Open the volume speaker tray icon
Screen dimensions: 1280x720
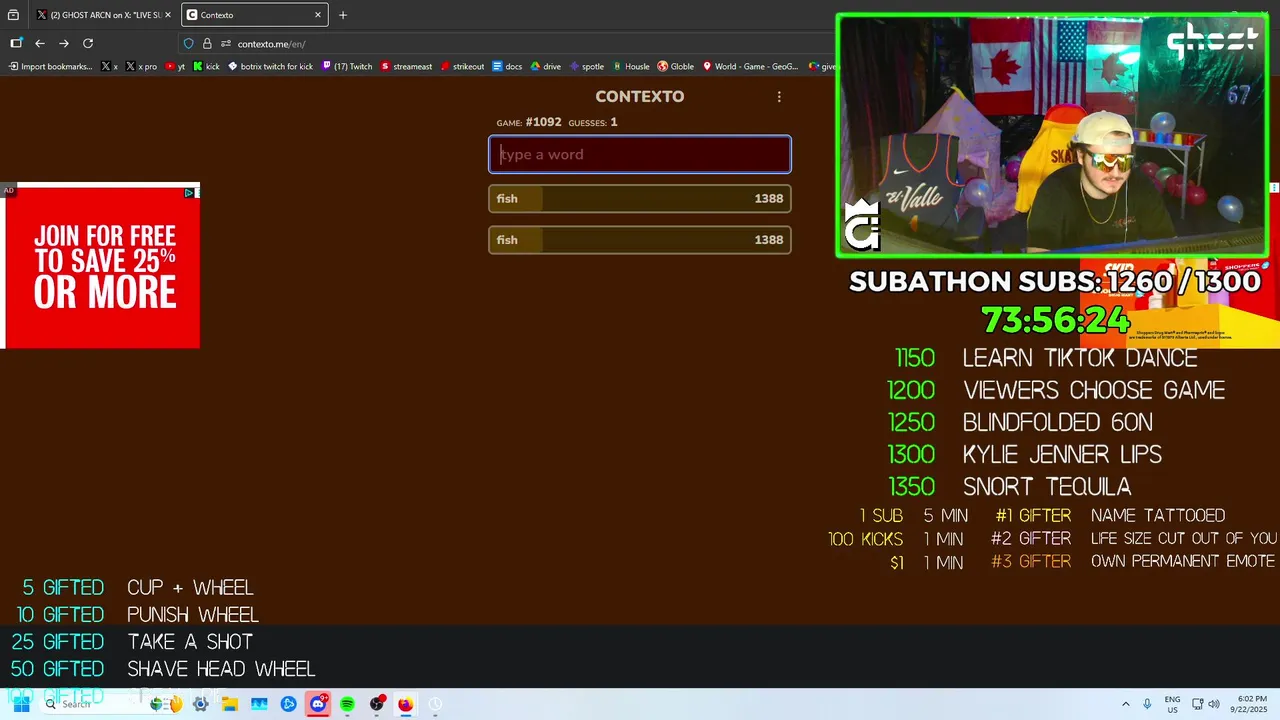[x=1214, y=704]
